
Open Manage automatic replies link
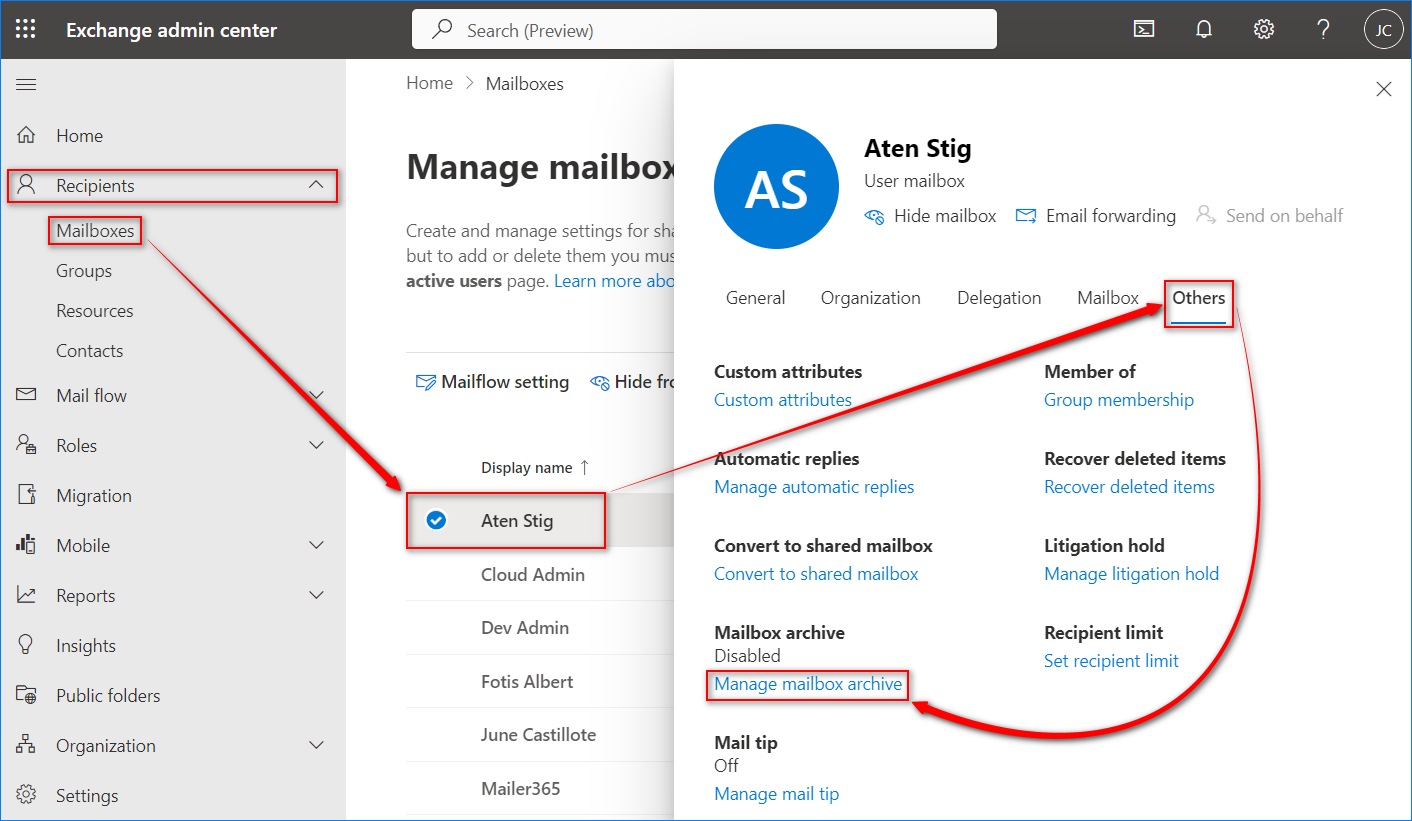pyautogui.click(x=814, y=487)
